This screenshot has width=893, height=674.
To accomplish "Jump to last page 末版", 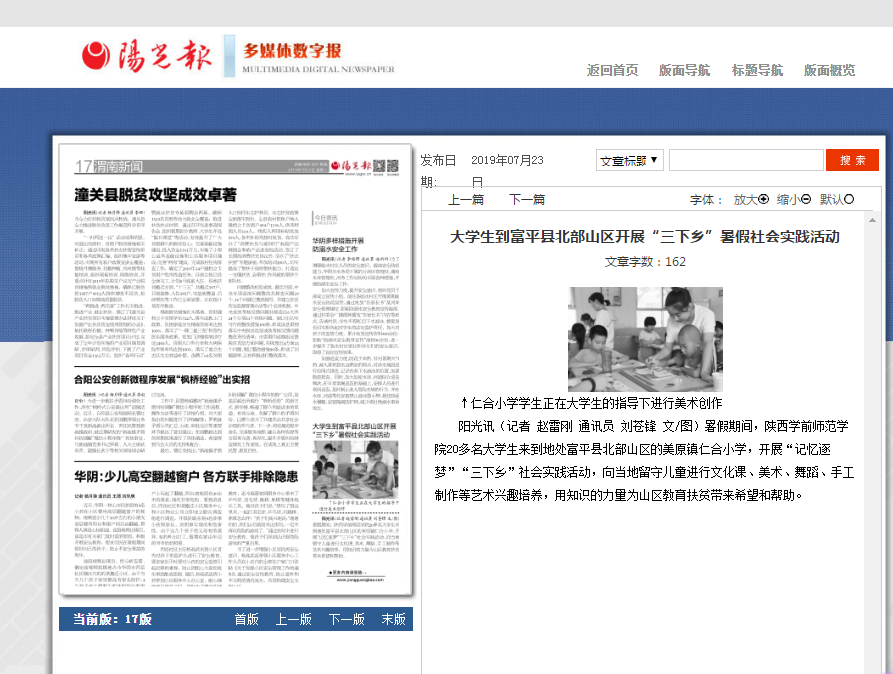I will click(393, 619).
